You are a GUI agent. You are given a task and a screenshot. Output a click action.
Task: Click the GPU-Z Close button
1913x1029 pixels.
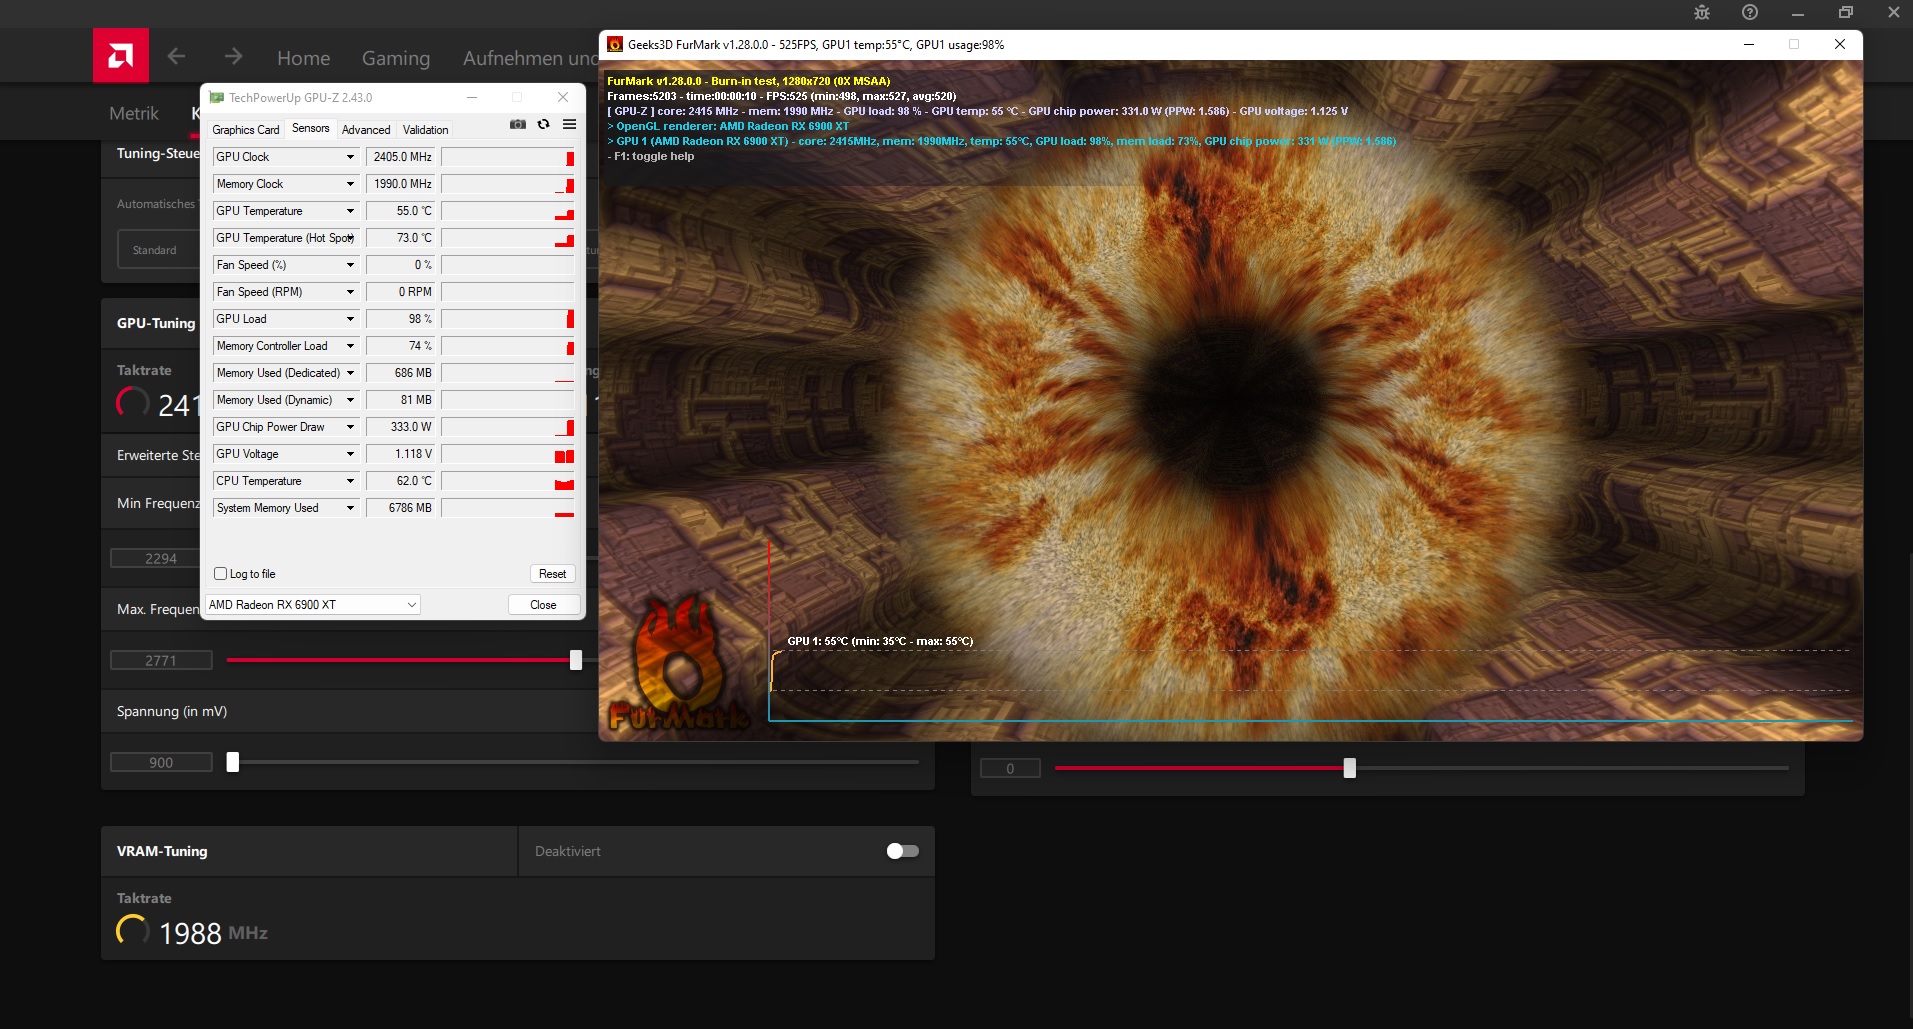[543, 605]
